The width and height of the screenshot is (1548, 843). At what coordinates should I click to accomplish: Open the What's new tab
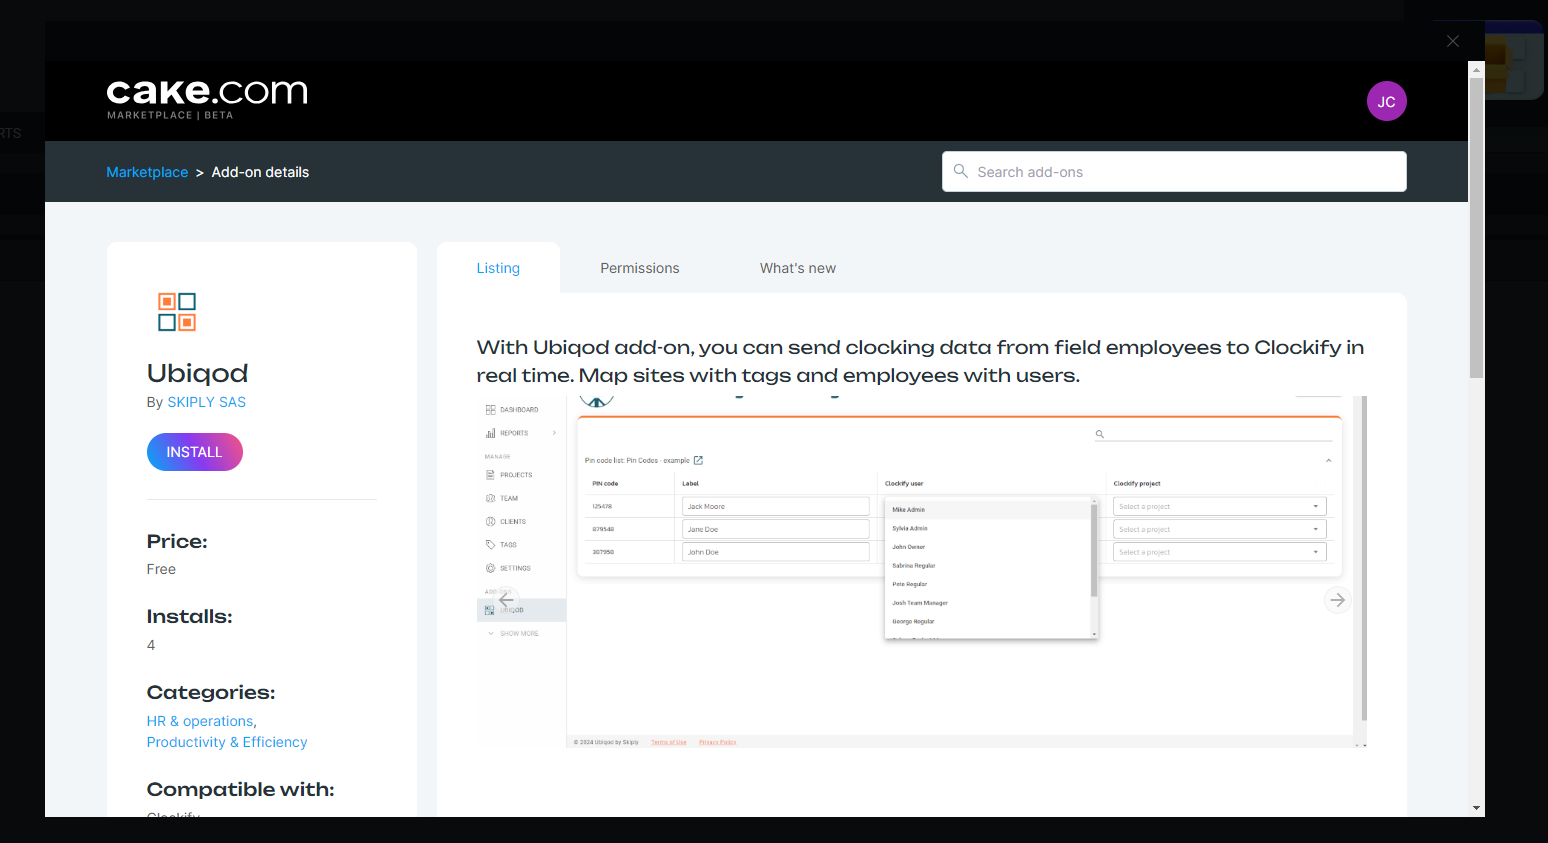(798, 268)
